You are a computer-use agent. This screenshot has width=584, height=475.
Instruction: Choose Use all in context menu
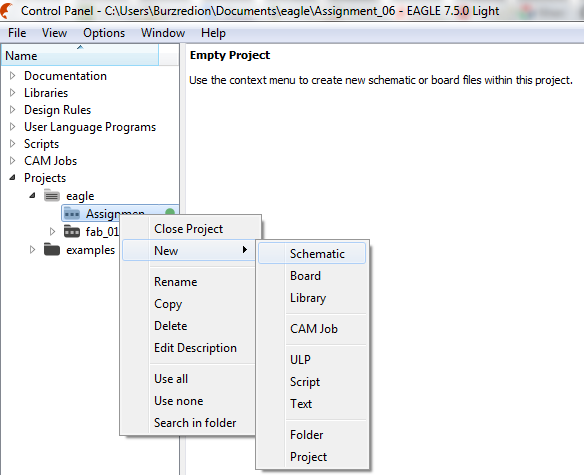188,378
